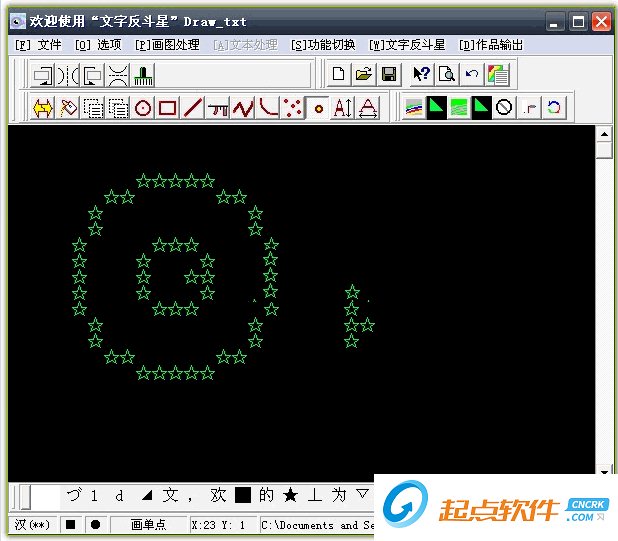The width and height of the screenshot is (618, 541).
Task: Open the [O] 选项 menu
Action: (98, 45)
